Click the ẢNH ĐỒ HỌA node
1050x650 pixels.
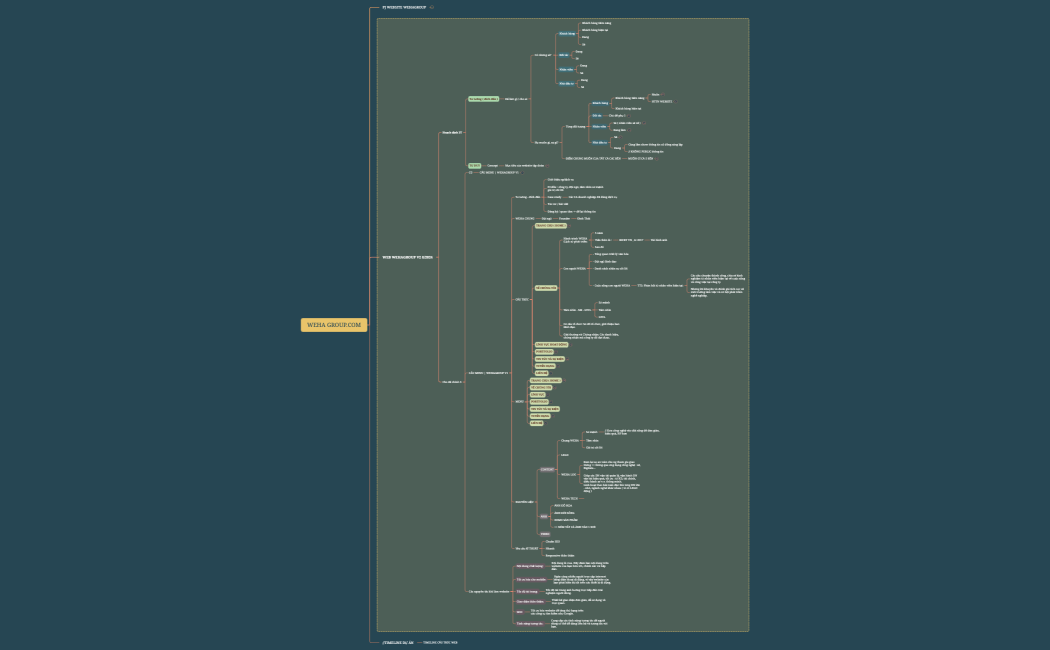tap(562, 507)
